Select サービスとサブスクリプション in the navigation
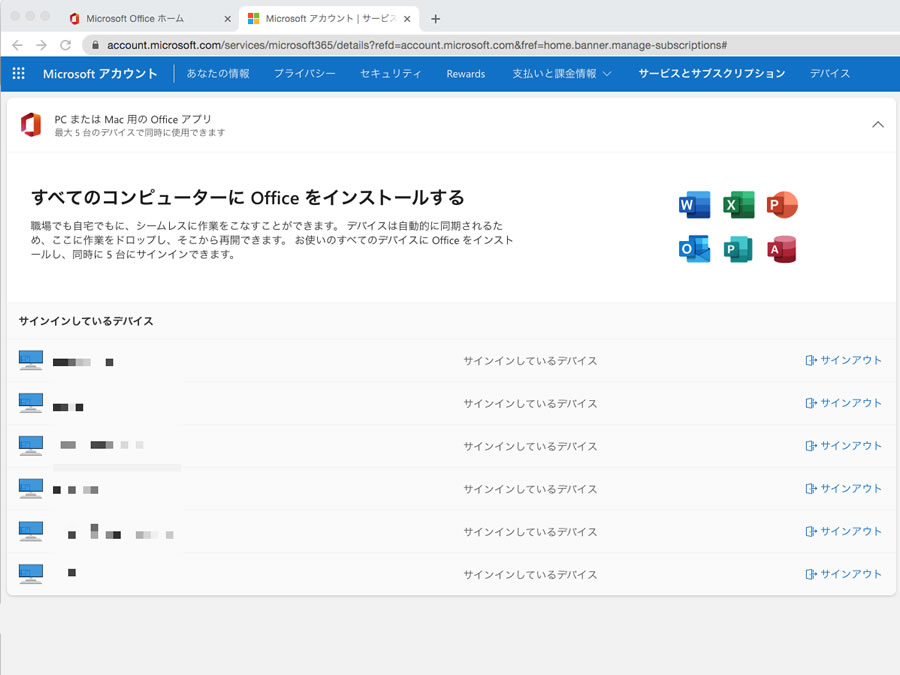 coord(712,73)
